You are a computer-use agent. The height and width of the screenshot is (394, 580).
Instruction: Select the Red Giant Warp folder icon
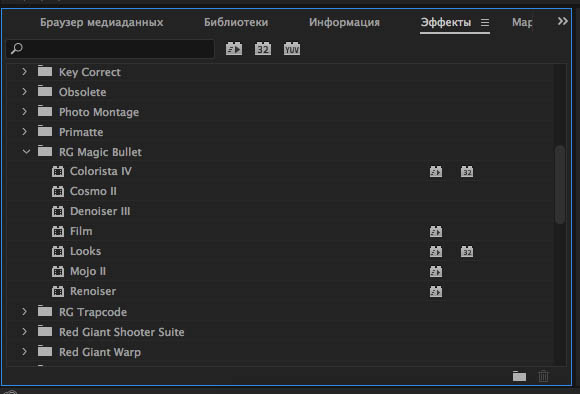pyautogui.click(x=45, y=351)
